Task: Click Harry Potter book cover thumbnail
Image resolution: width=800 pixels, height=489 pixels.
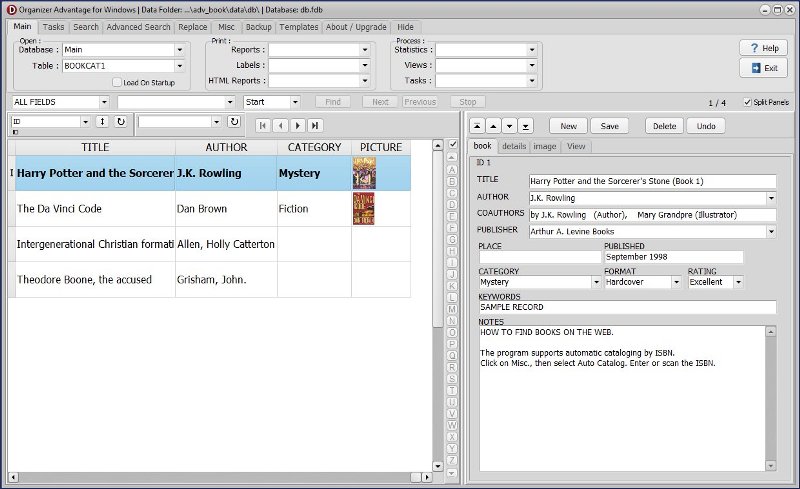Action: pyautogui.click(x=364, y=173)
